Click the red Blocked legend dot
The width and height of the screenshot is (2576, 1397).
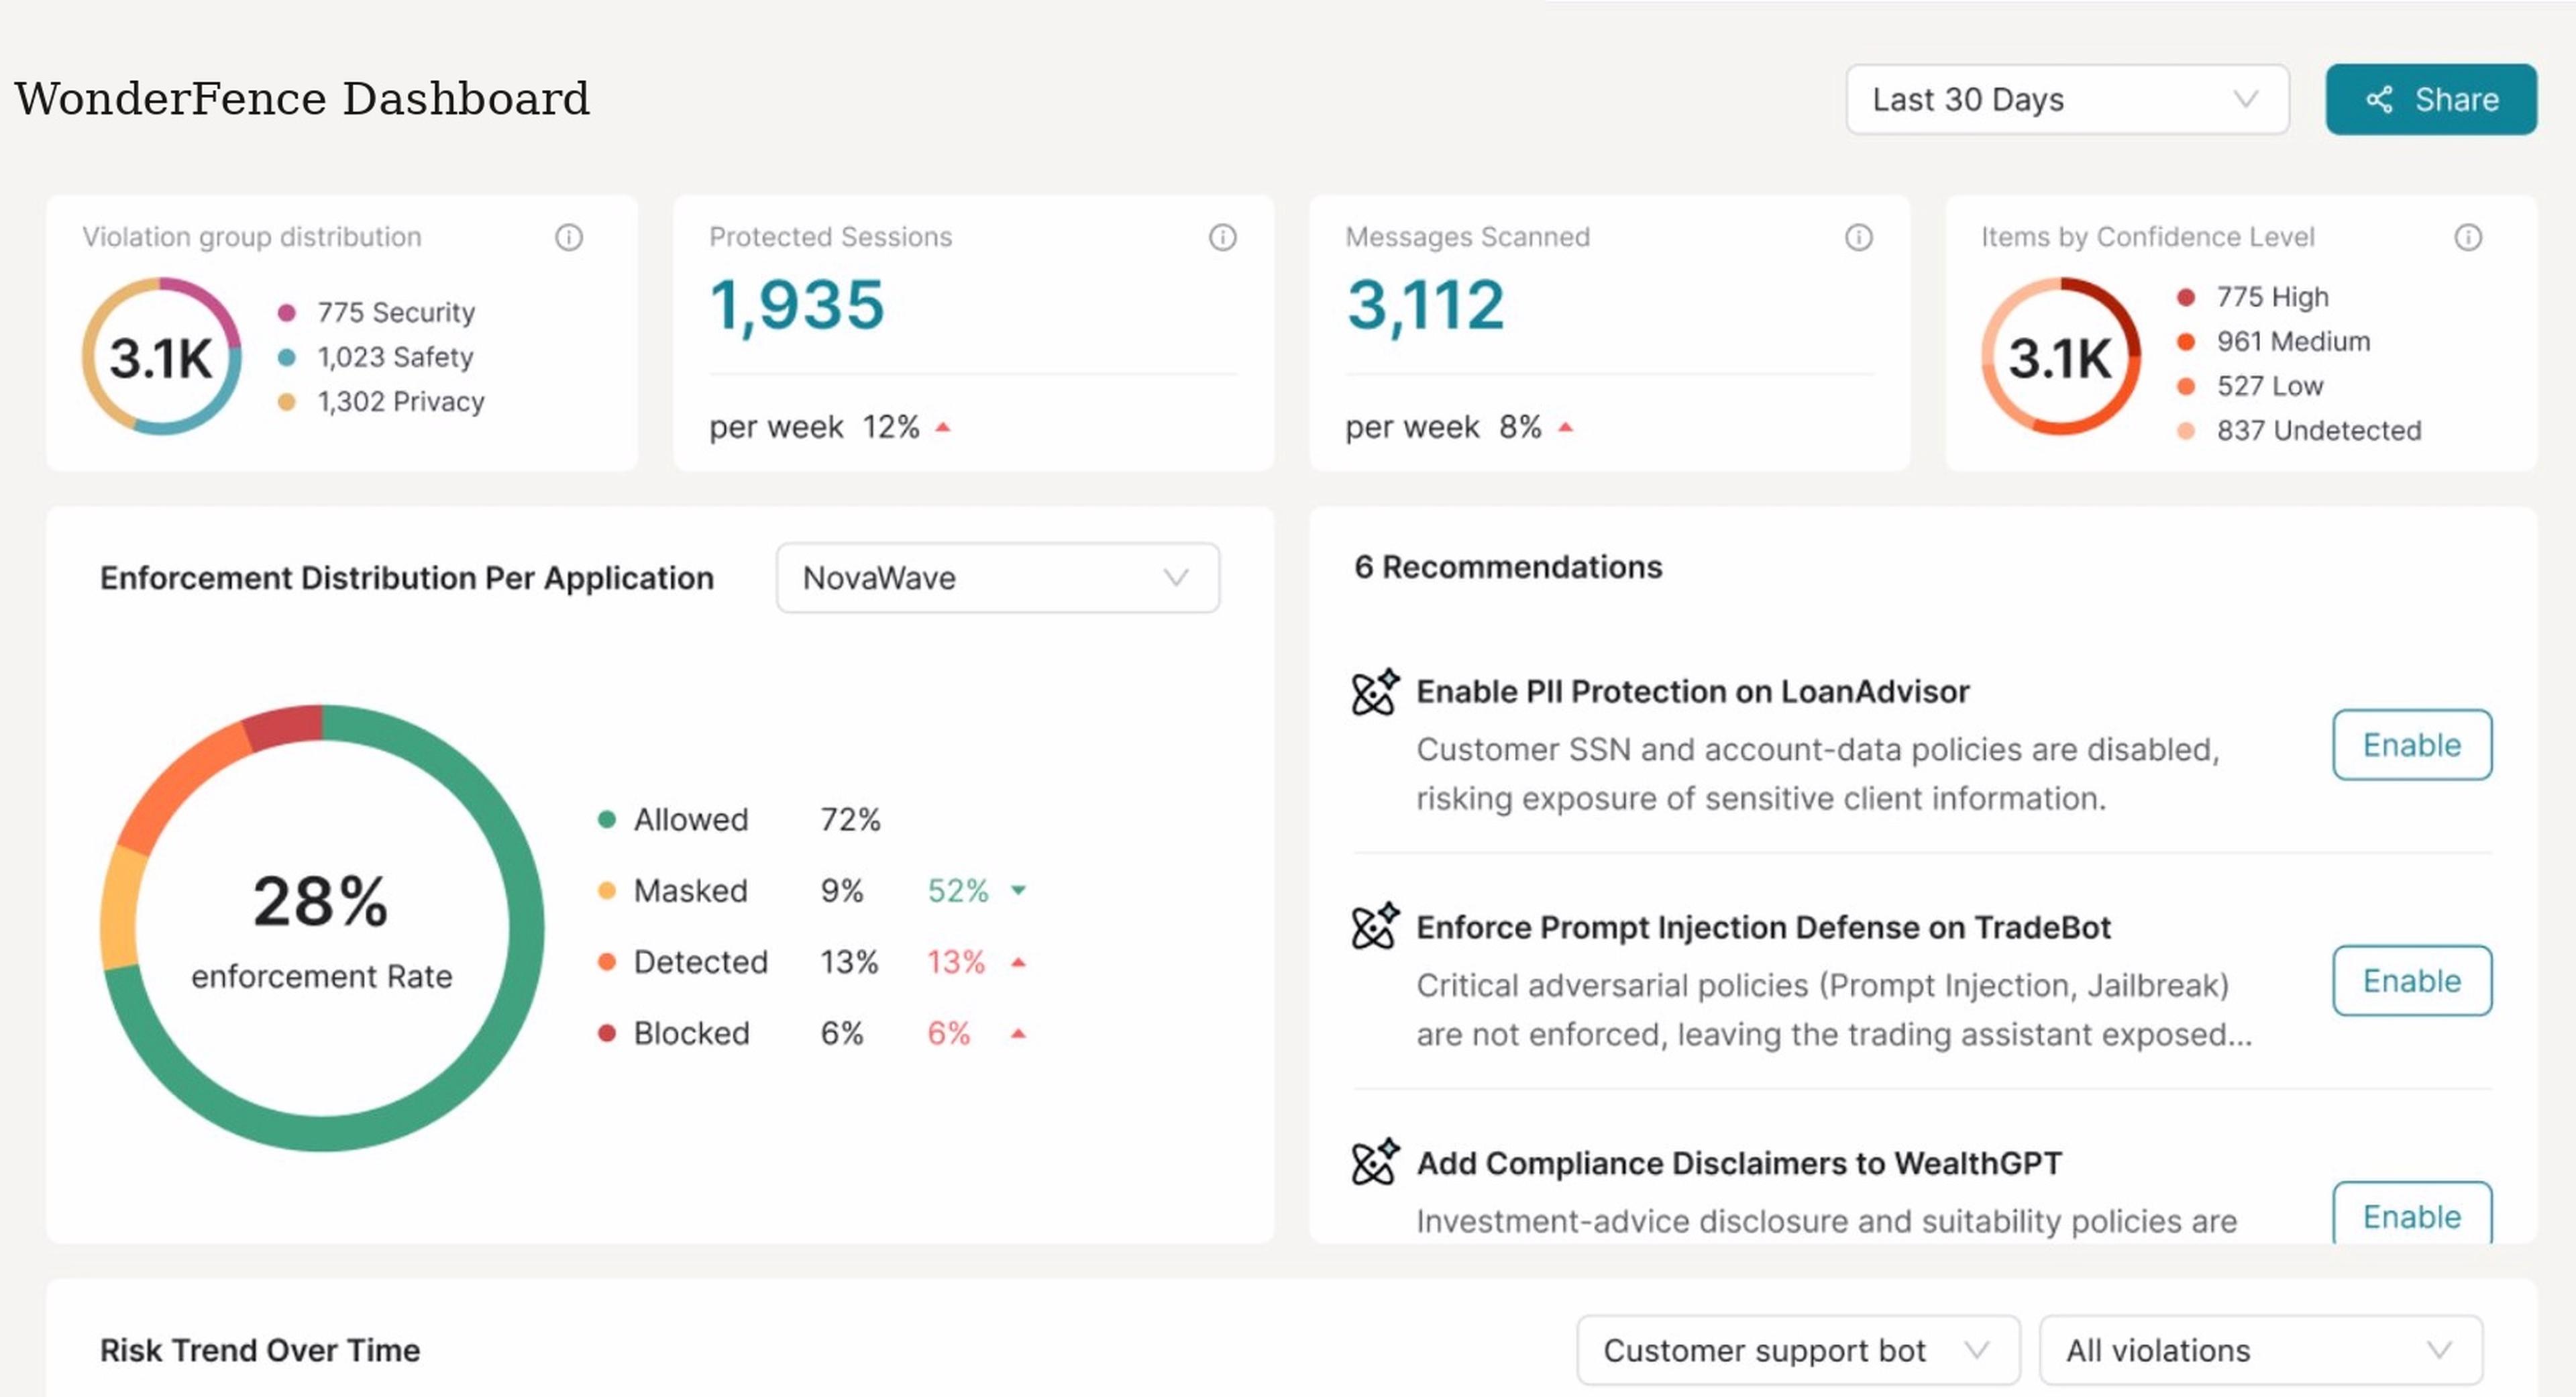606,1033
